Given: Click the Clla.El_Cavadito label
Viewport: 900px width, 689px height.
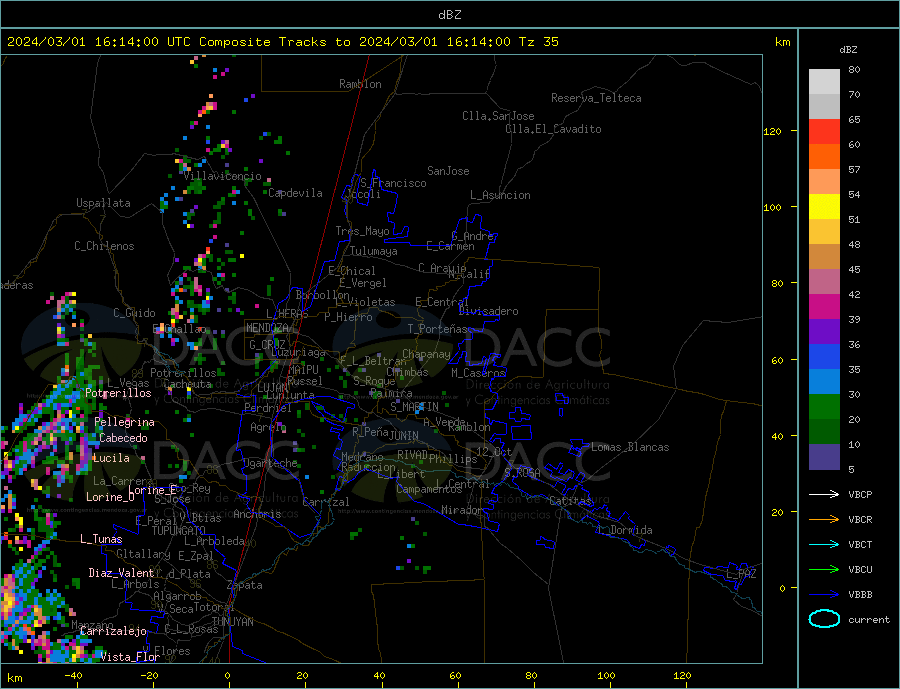Looking at the screenshot, I should click(553, 129).
